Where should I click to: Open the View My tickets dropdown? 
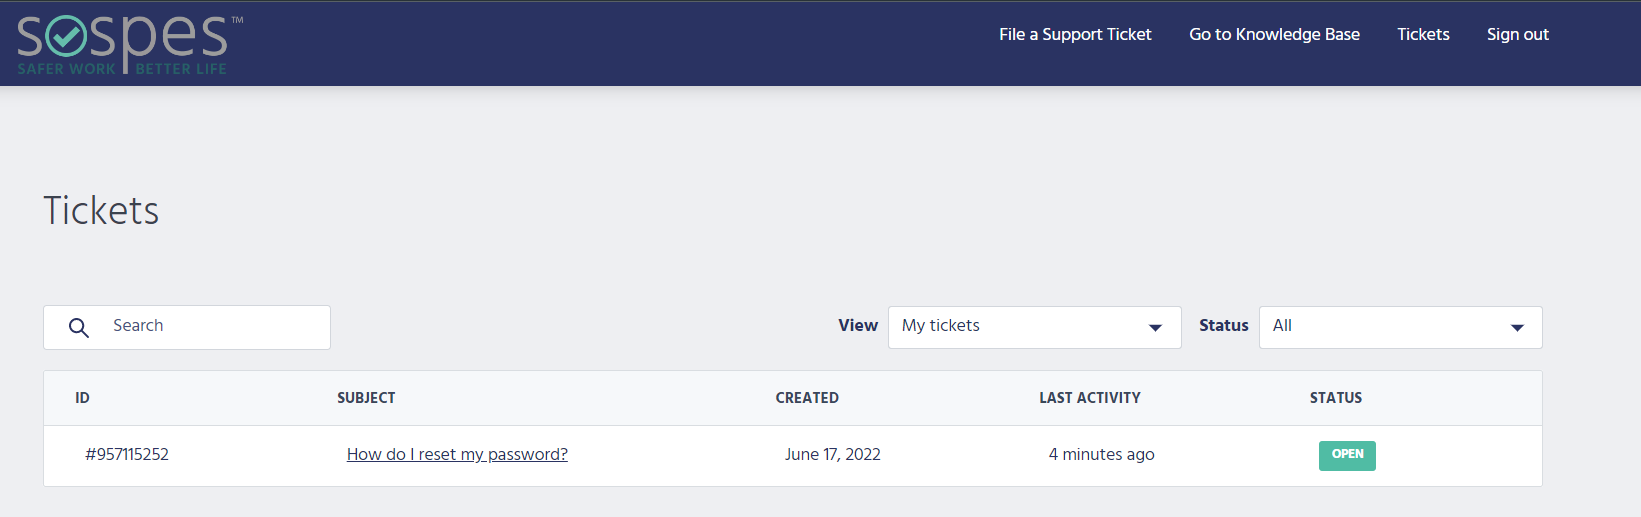click(x=1035, y=327)
